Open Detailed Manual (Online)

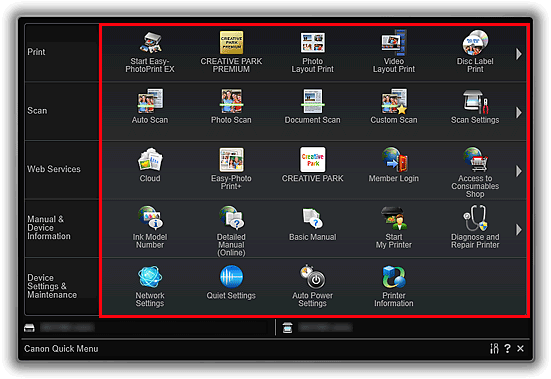click(231, 231)
